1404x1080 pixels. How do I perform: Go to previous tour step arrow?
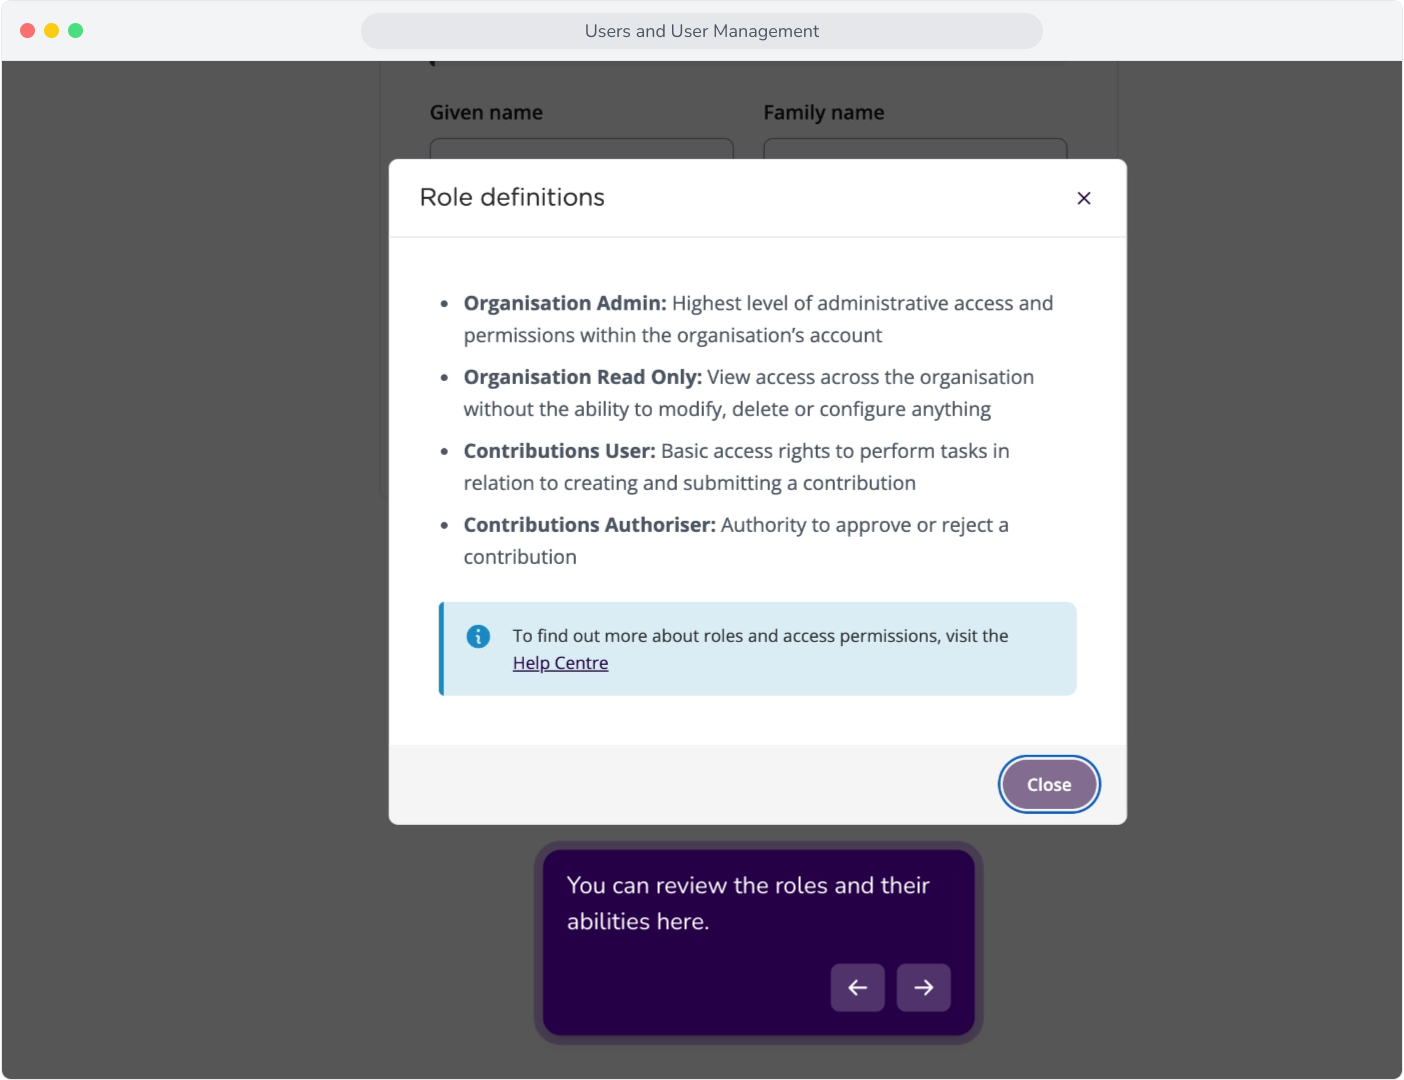click(x=858, y=988)
